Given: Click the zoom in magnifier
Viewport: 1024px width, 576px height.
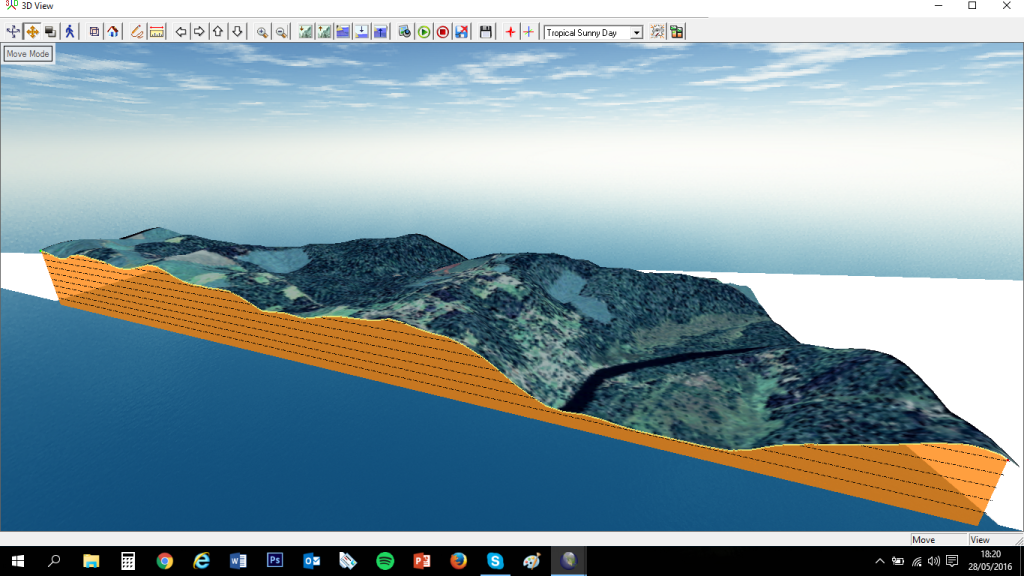Looking at the screenshot, I should [262, 32].
